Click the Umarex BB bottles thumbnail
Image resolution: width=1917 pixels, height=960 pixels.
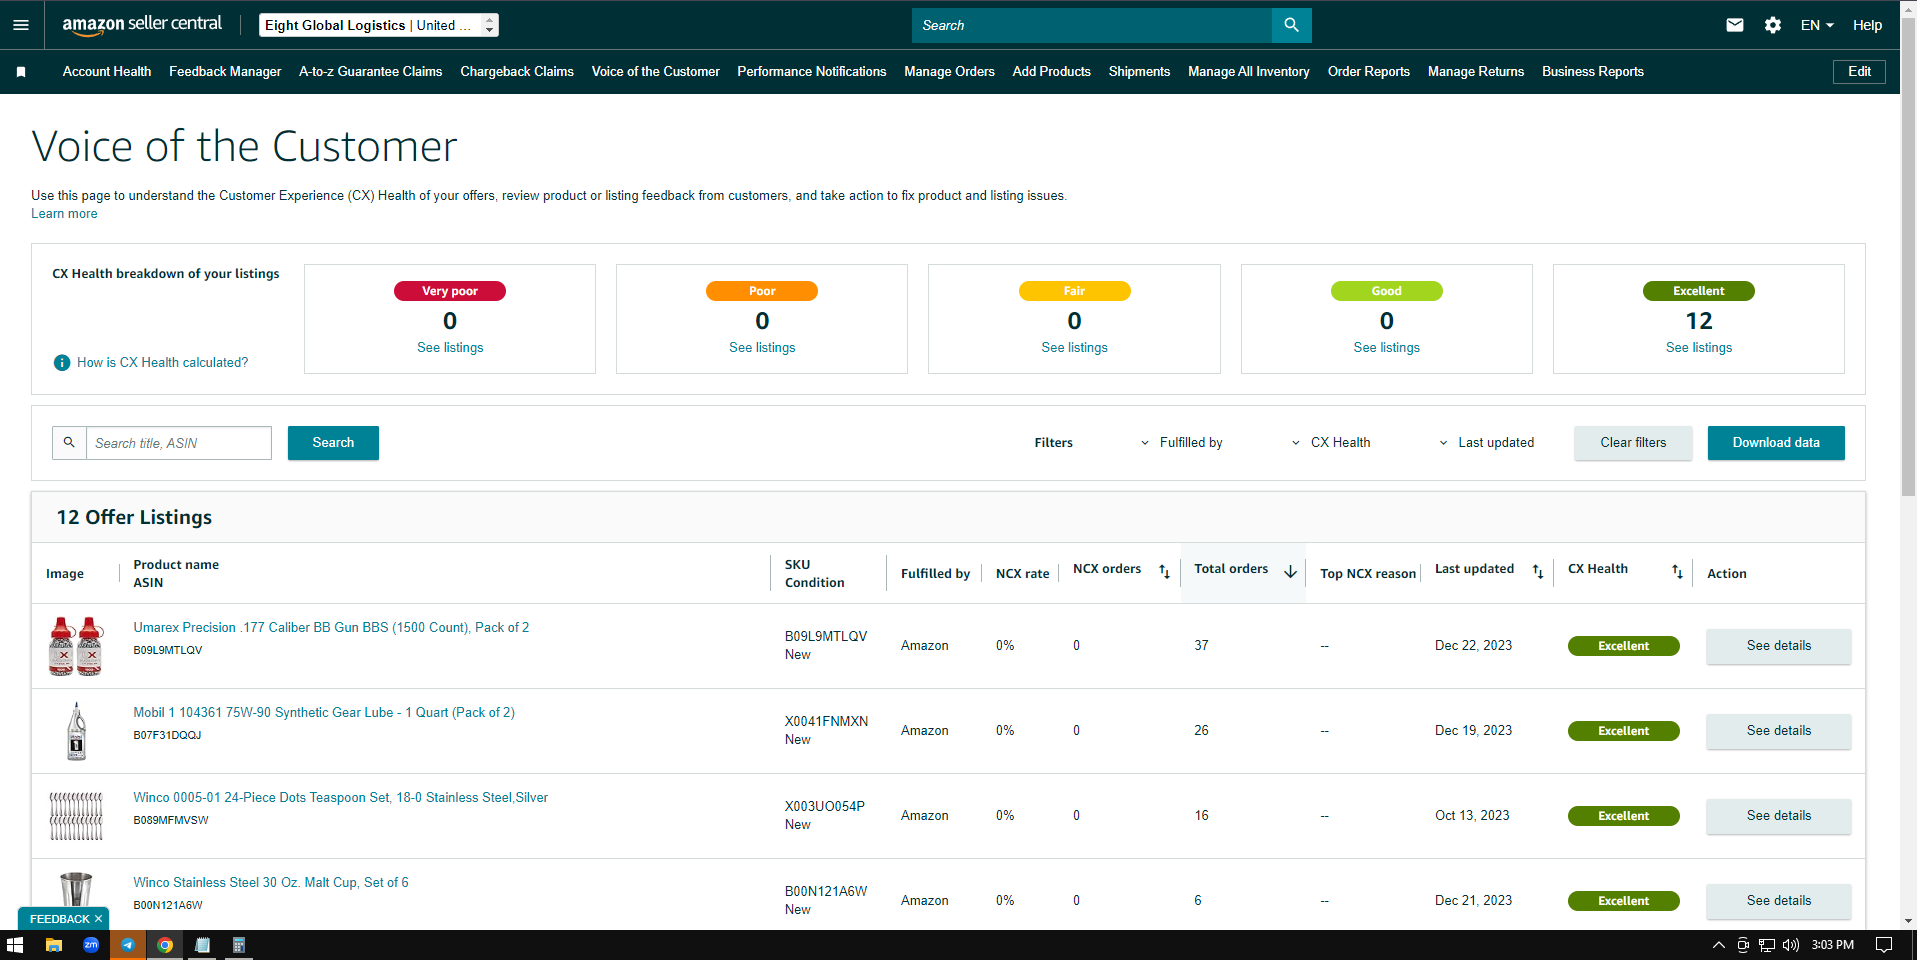pyautogui.click(x=76, y=646)
